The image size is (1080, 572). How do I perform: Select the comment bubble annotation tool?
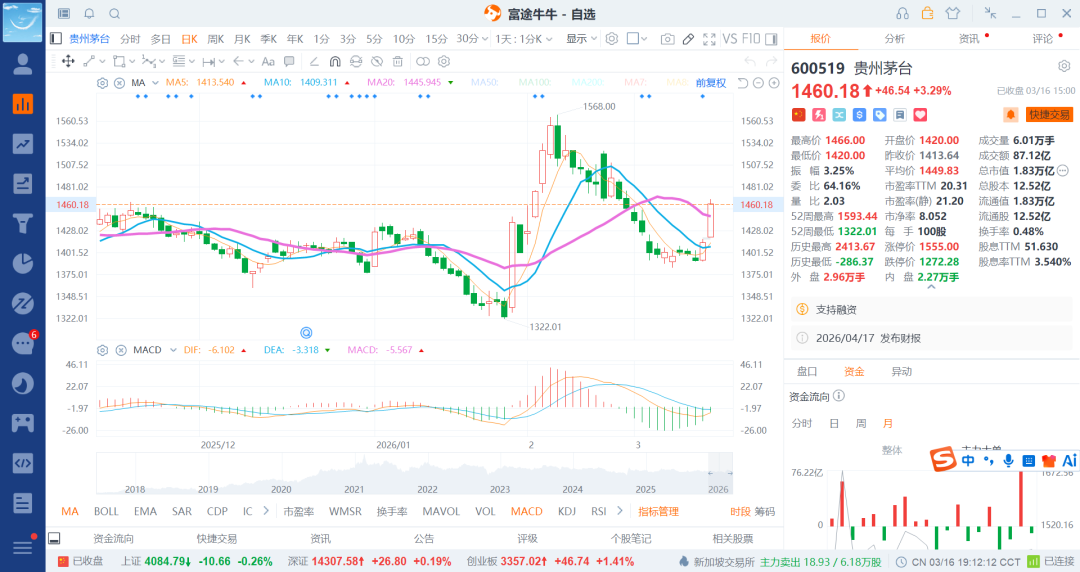click(289, 61)
